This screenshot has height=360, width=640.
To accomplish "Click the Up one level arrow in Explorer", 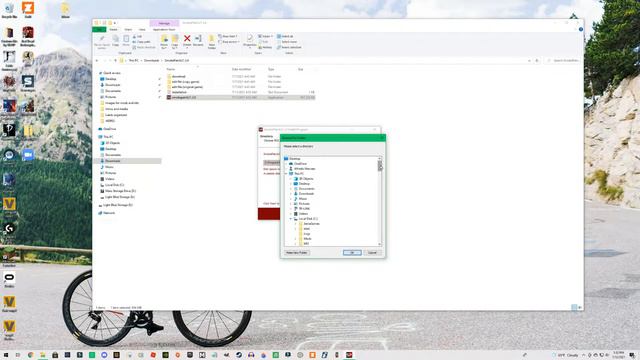I will pos(116,60).
